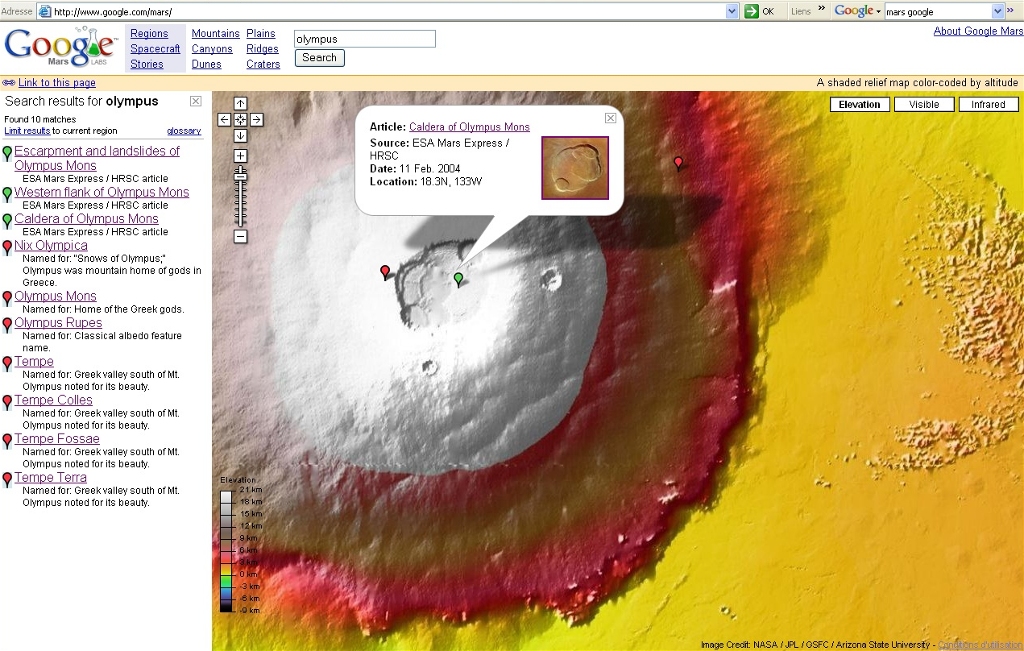Open the Google toolbar logo menu
This screenshot has height=651, width=1024.
tap(857, 11)
